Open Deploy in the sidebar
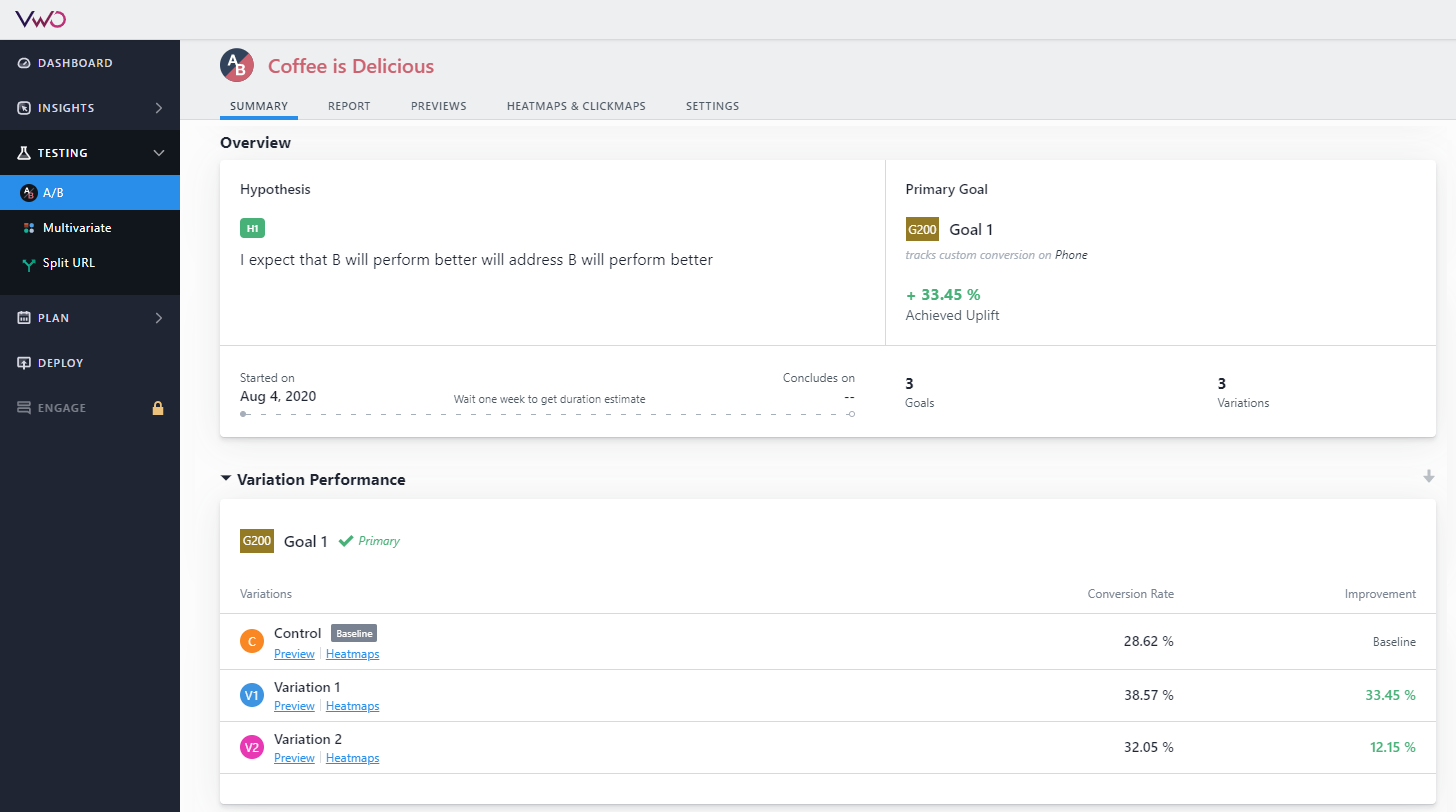 tap(90, 363)
